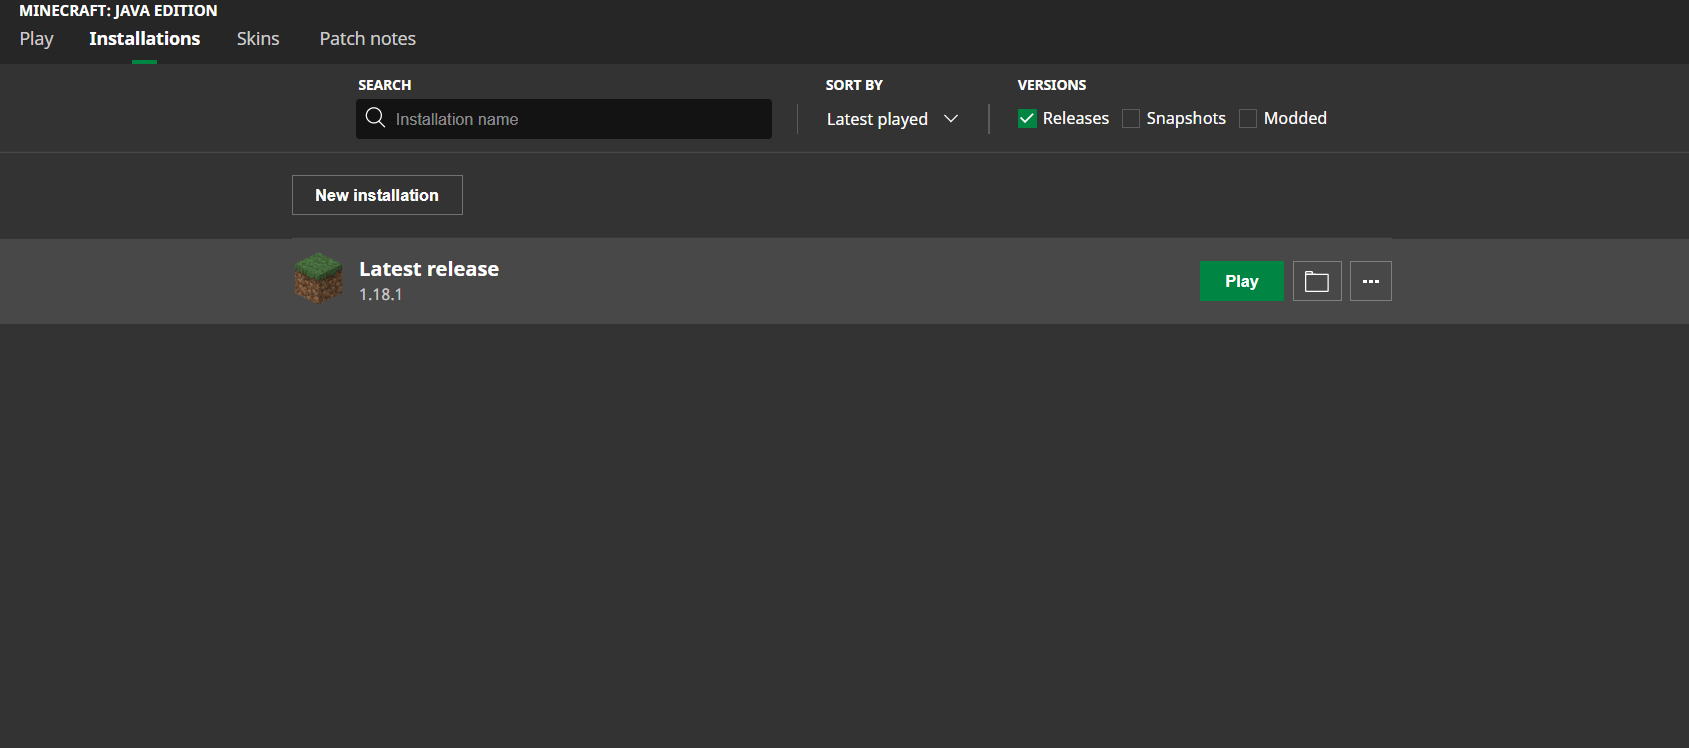Open the three-dot more options menu
This screenshot has height=748, width=1689.
pyautogui.click(x=1371, y=281)
